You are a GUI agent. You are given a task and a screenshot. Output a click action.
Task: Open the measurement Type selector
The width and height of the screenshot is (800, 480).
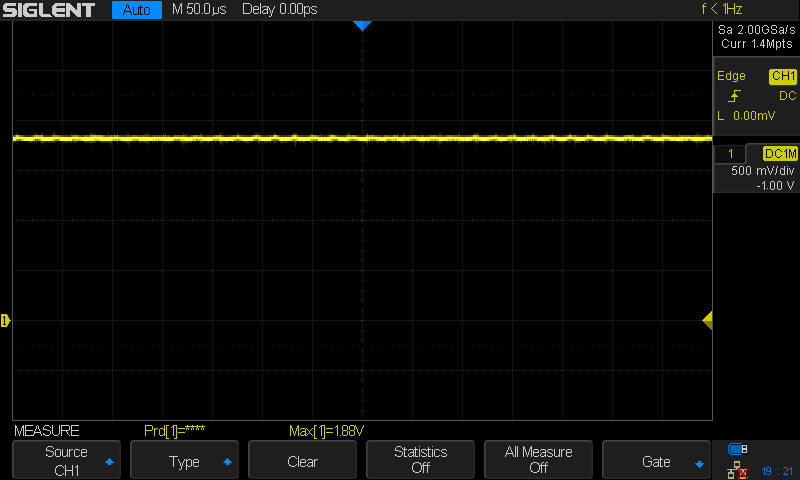(184, 460)
